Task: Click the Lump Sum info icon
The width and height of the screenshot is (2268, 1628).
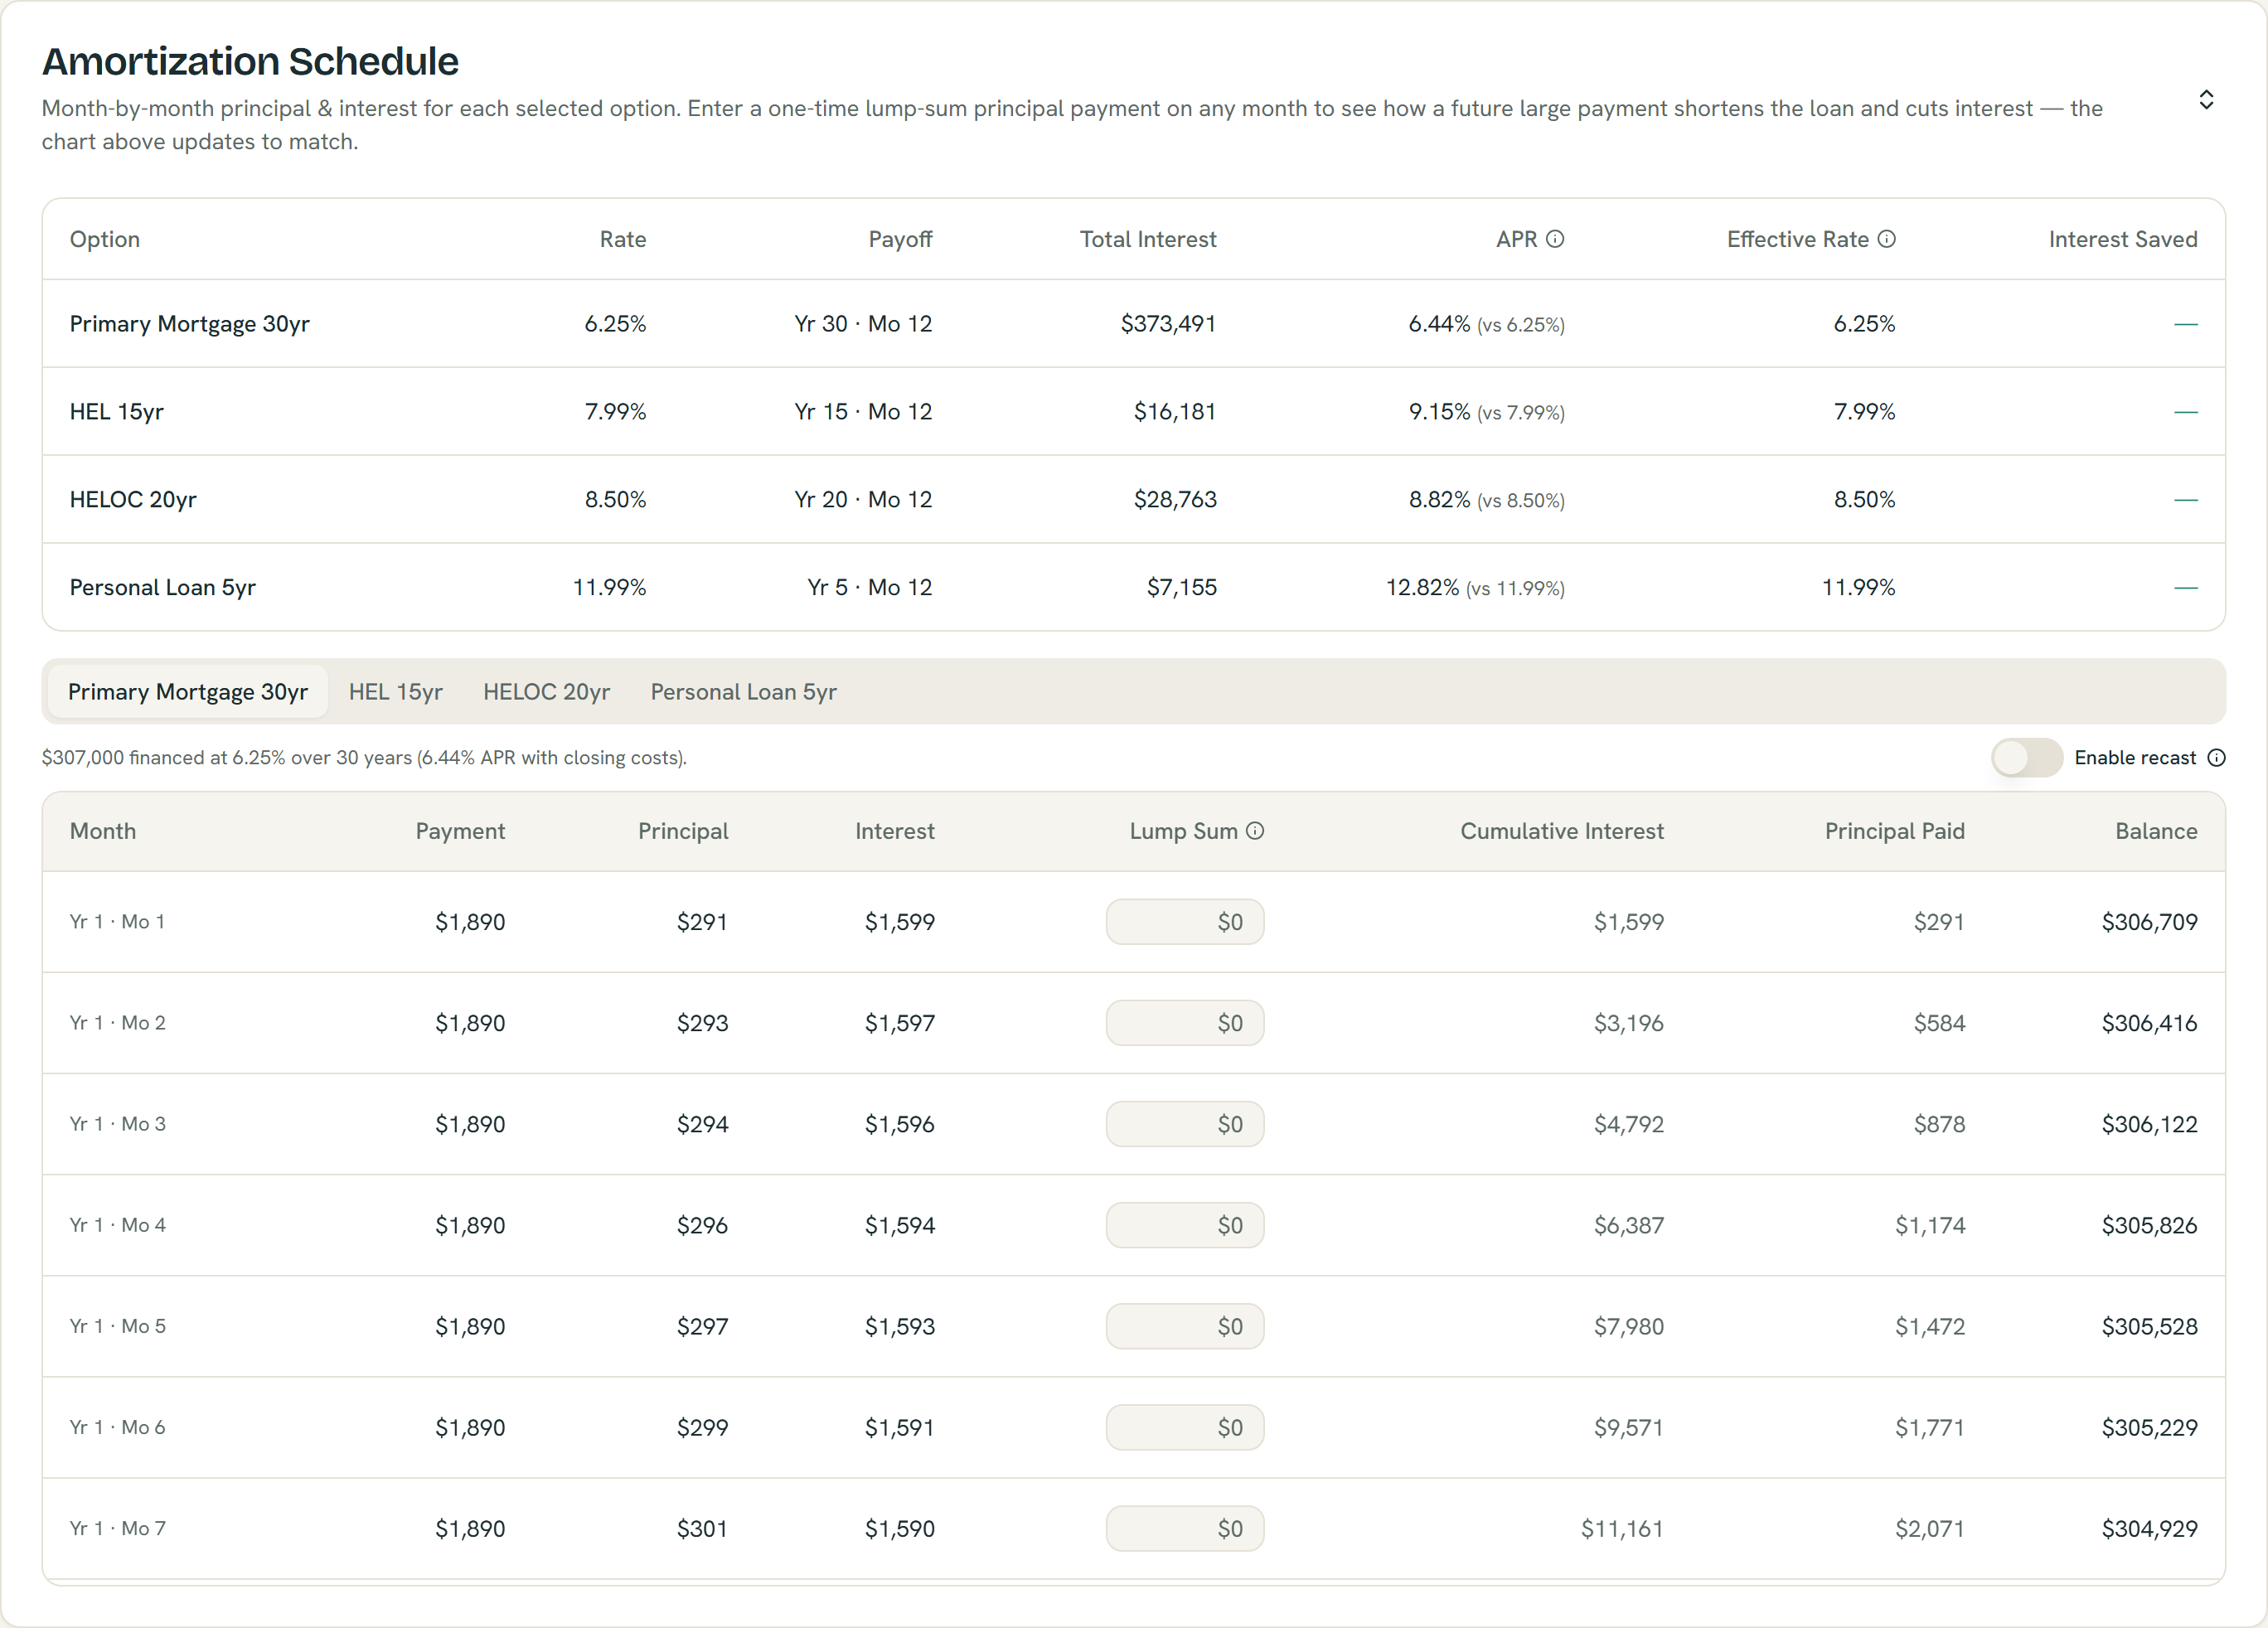Action: (x=1255, y=831)
